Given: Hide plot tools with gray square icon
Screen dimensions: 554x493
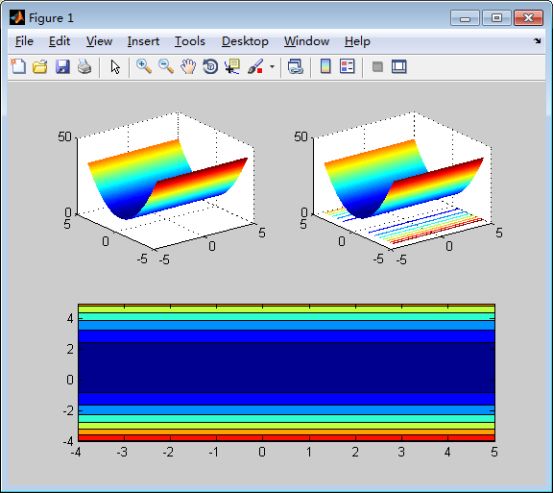Looking at the screenshot, I should pos(377,66).
